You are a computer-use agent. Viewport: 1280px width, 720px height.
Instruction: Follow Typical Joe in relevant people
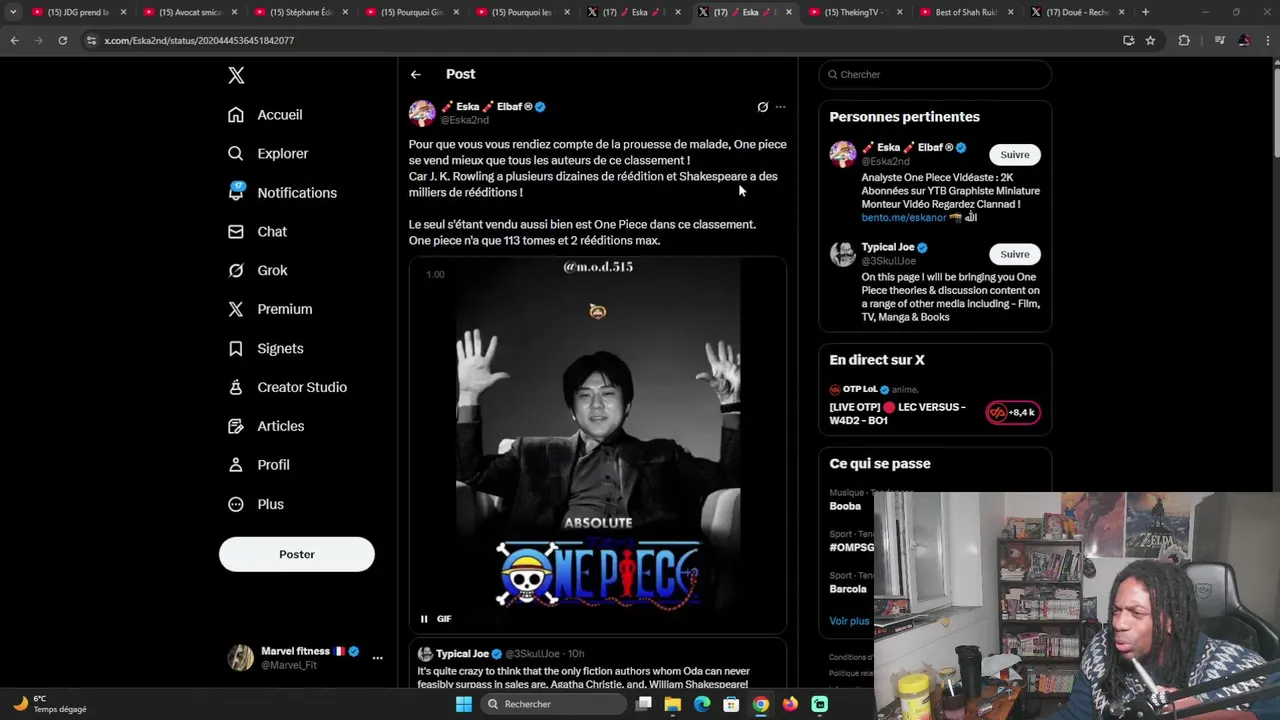[1014, 254]
